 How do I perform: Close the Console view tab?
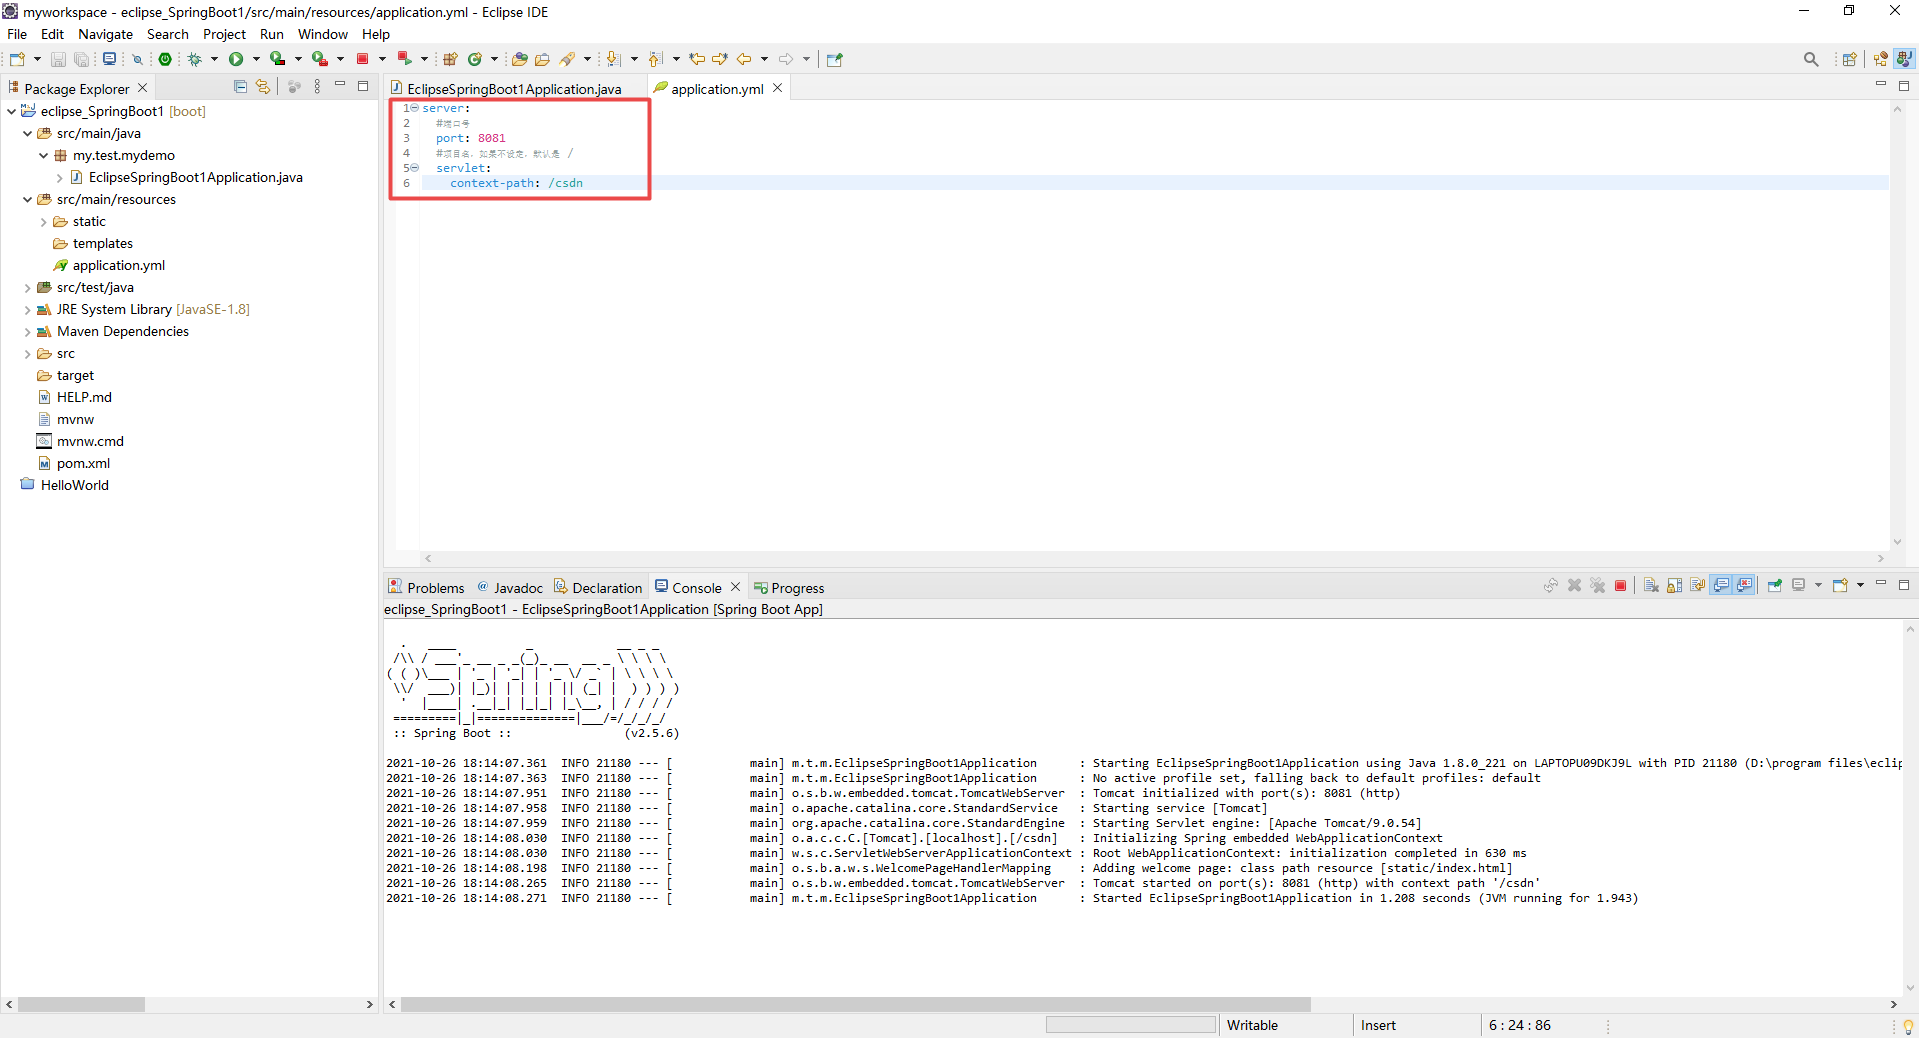pos(736,587)
